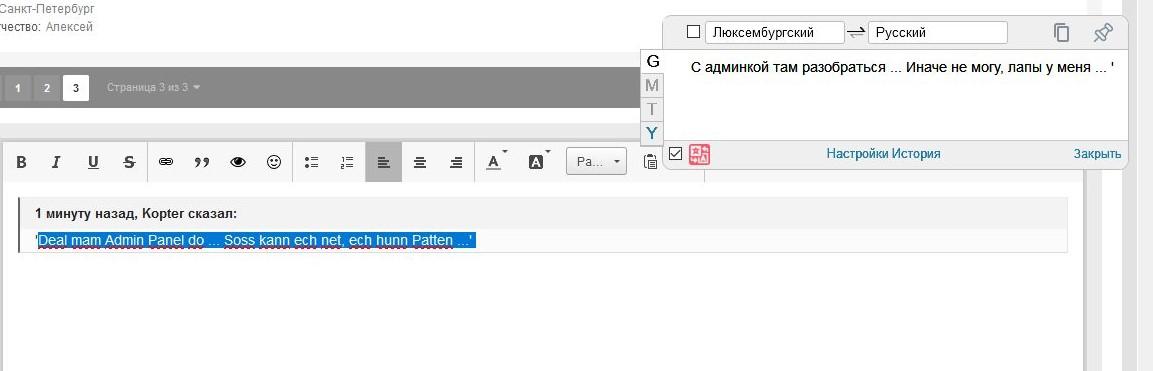The width and height of the screenshot is (1153, 371).
Task: Insert a quote block
Action: click(201, 162)
